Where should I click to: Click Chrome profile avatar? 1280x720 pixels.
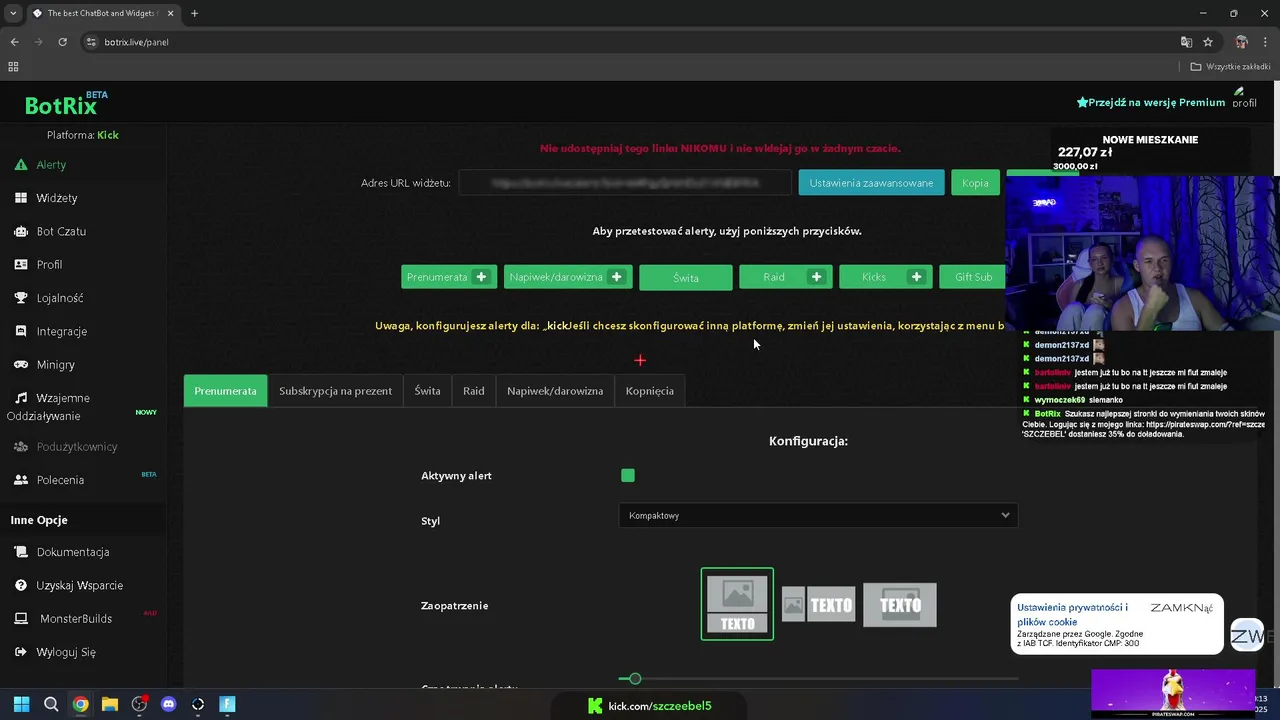[x=1241, y=42]
